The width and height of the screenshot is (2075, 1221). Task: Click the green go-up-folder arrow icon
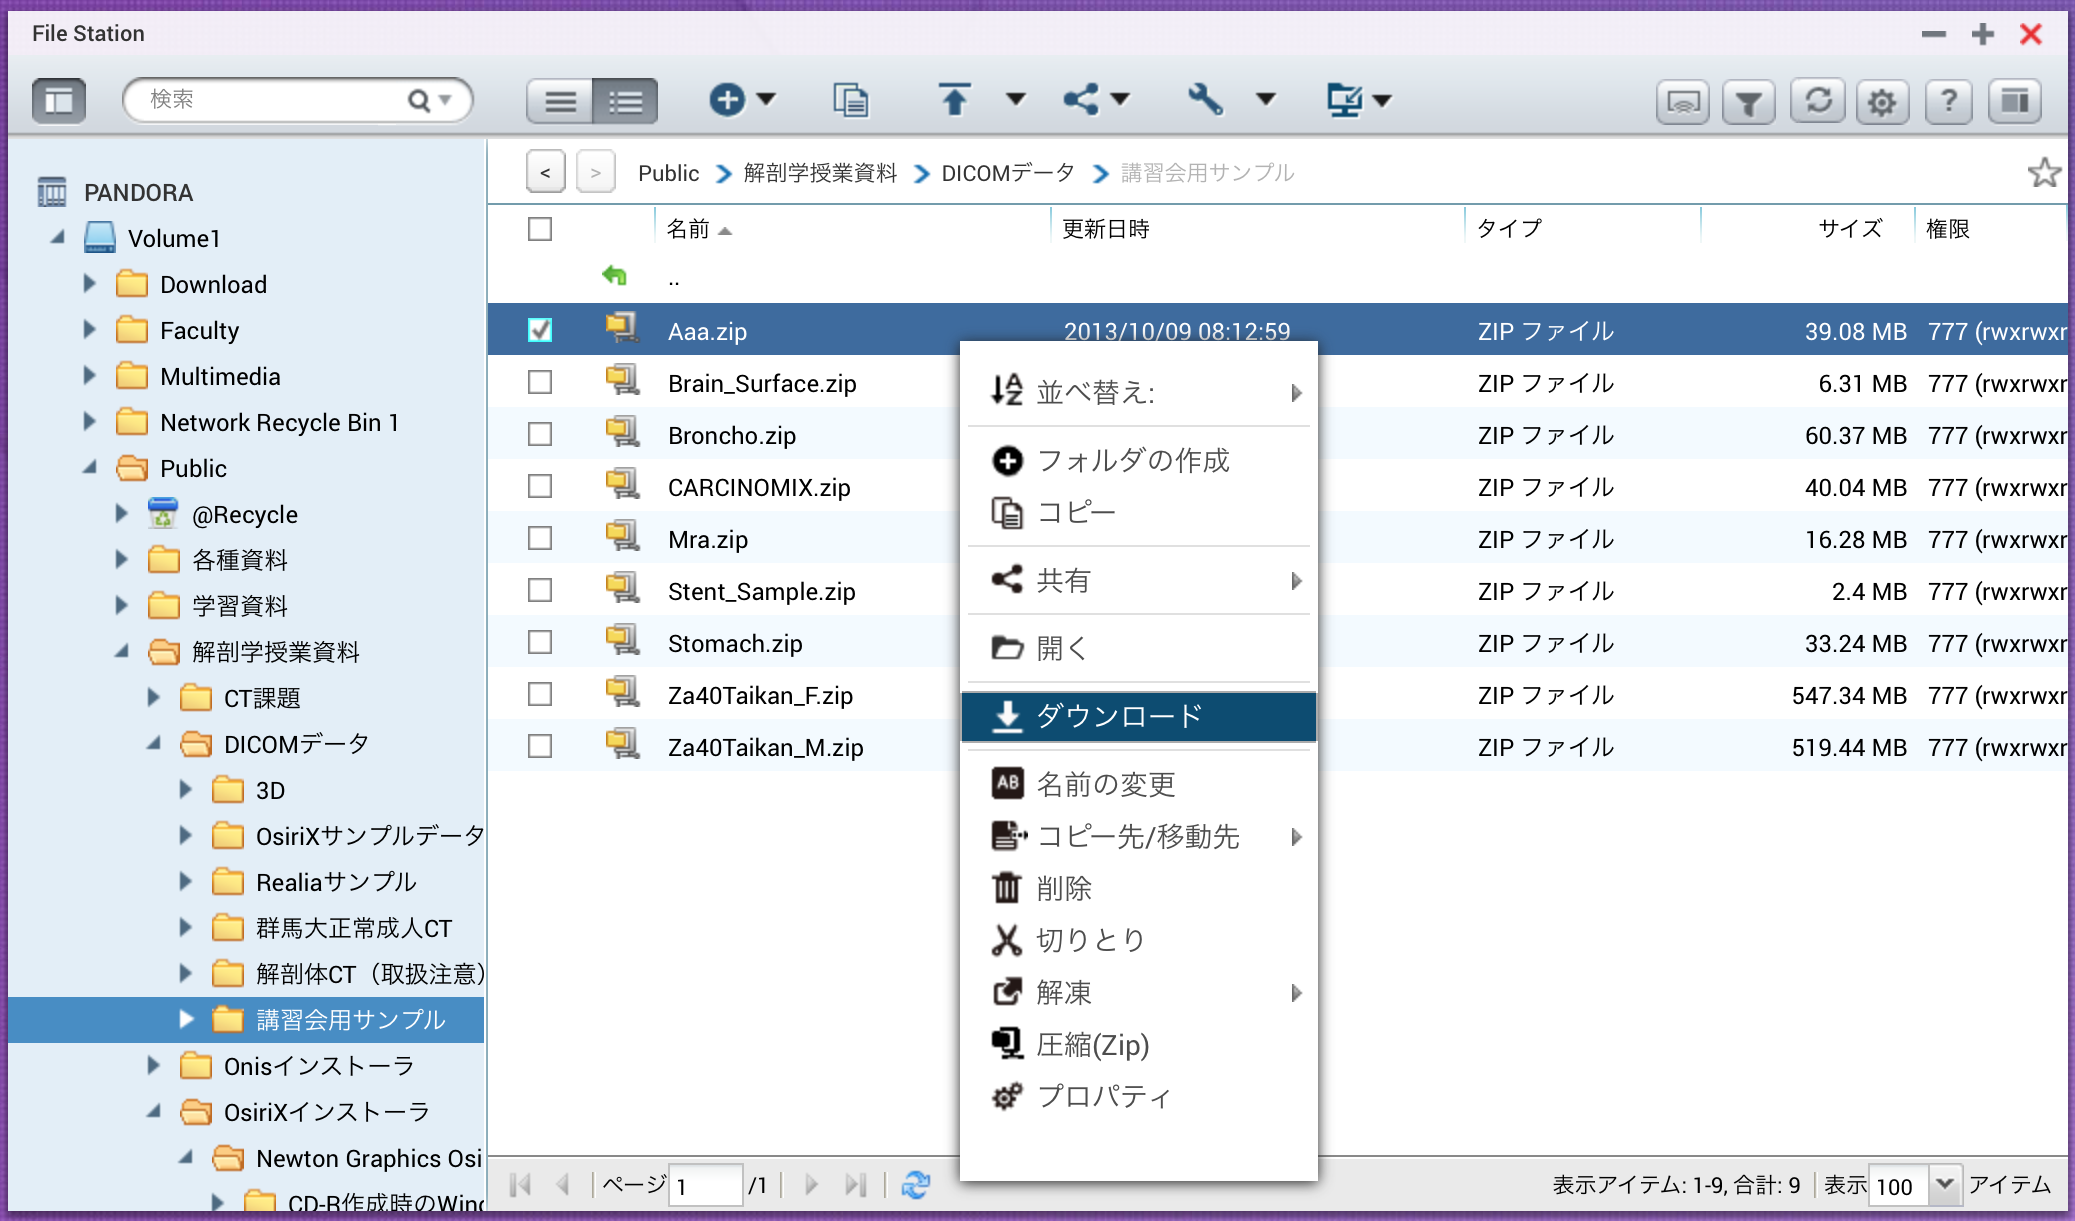(614, 275)
